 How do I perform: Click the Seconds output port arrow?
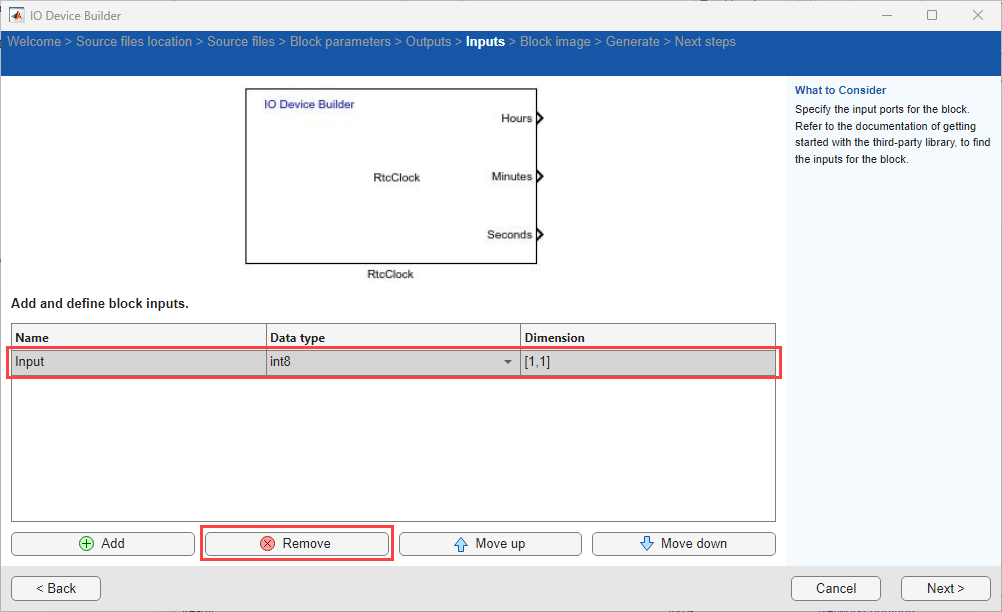click(x=539, y=235)
